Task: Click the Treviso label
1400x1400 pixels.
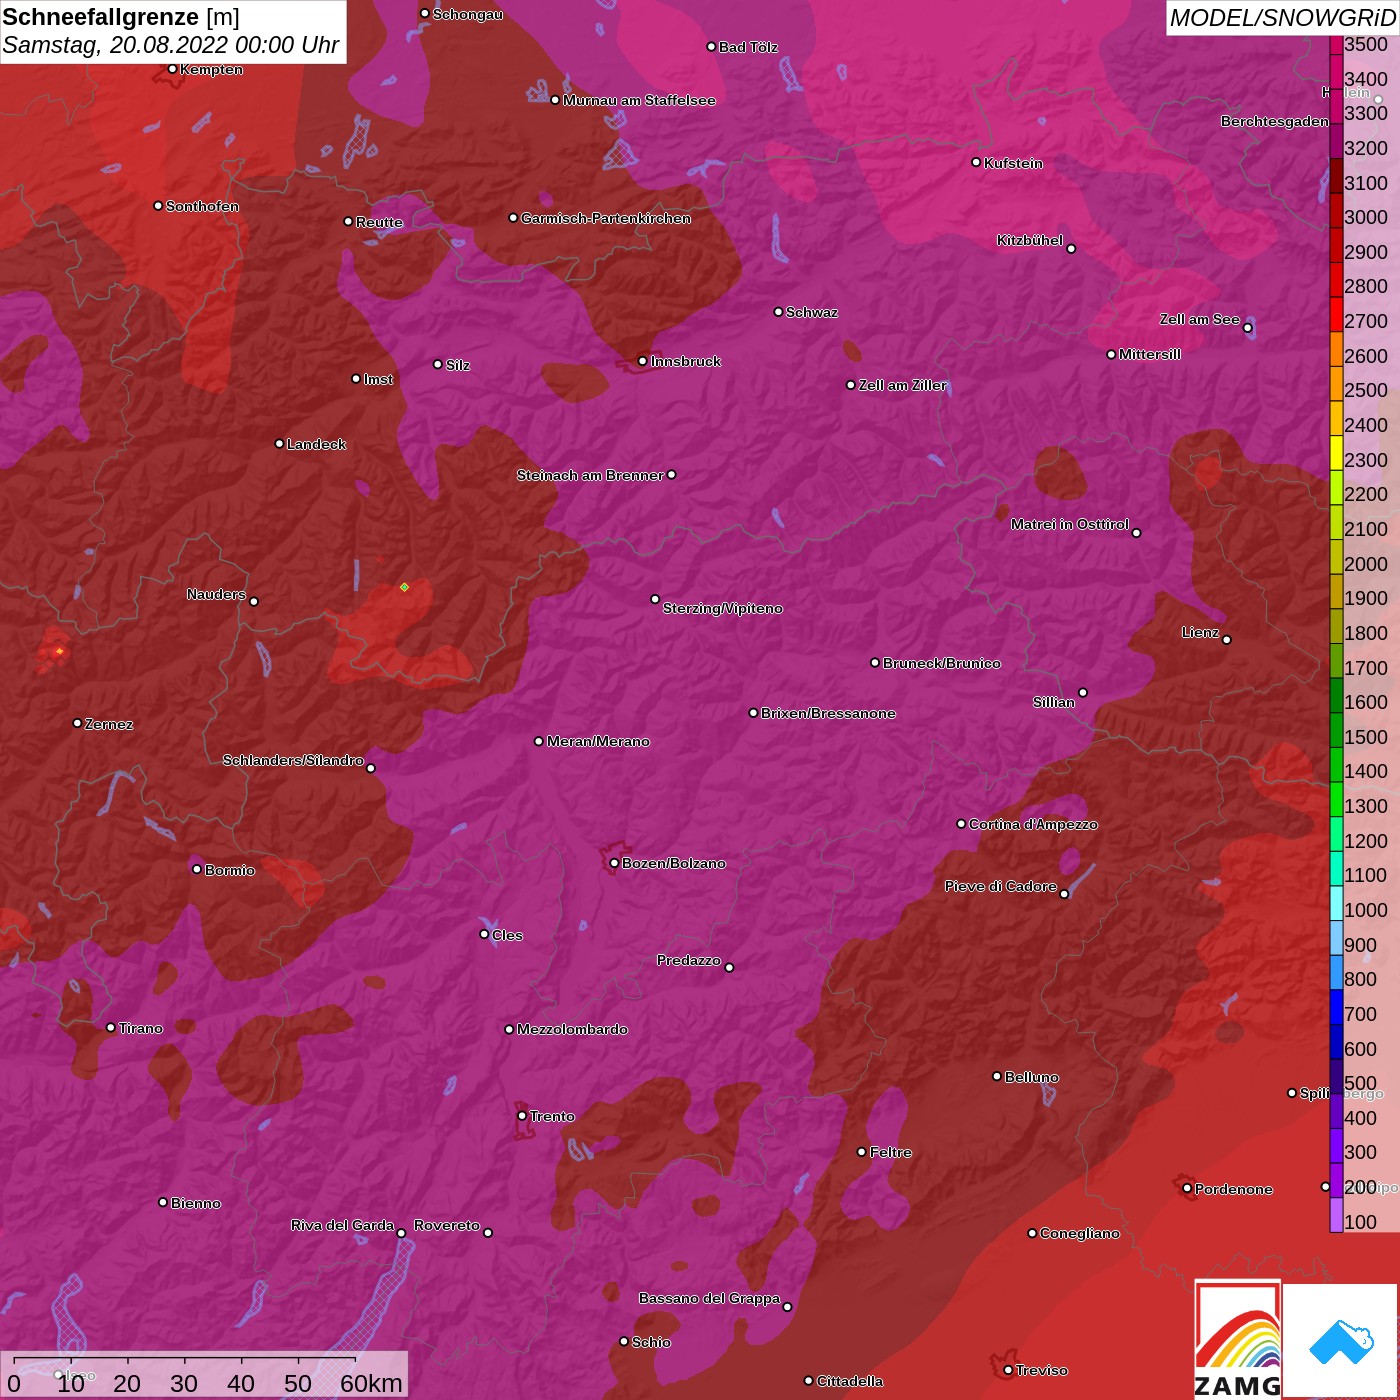Action: (1042, 1370)
